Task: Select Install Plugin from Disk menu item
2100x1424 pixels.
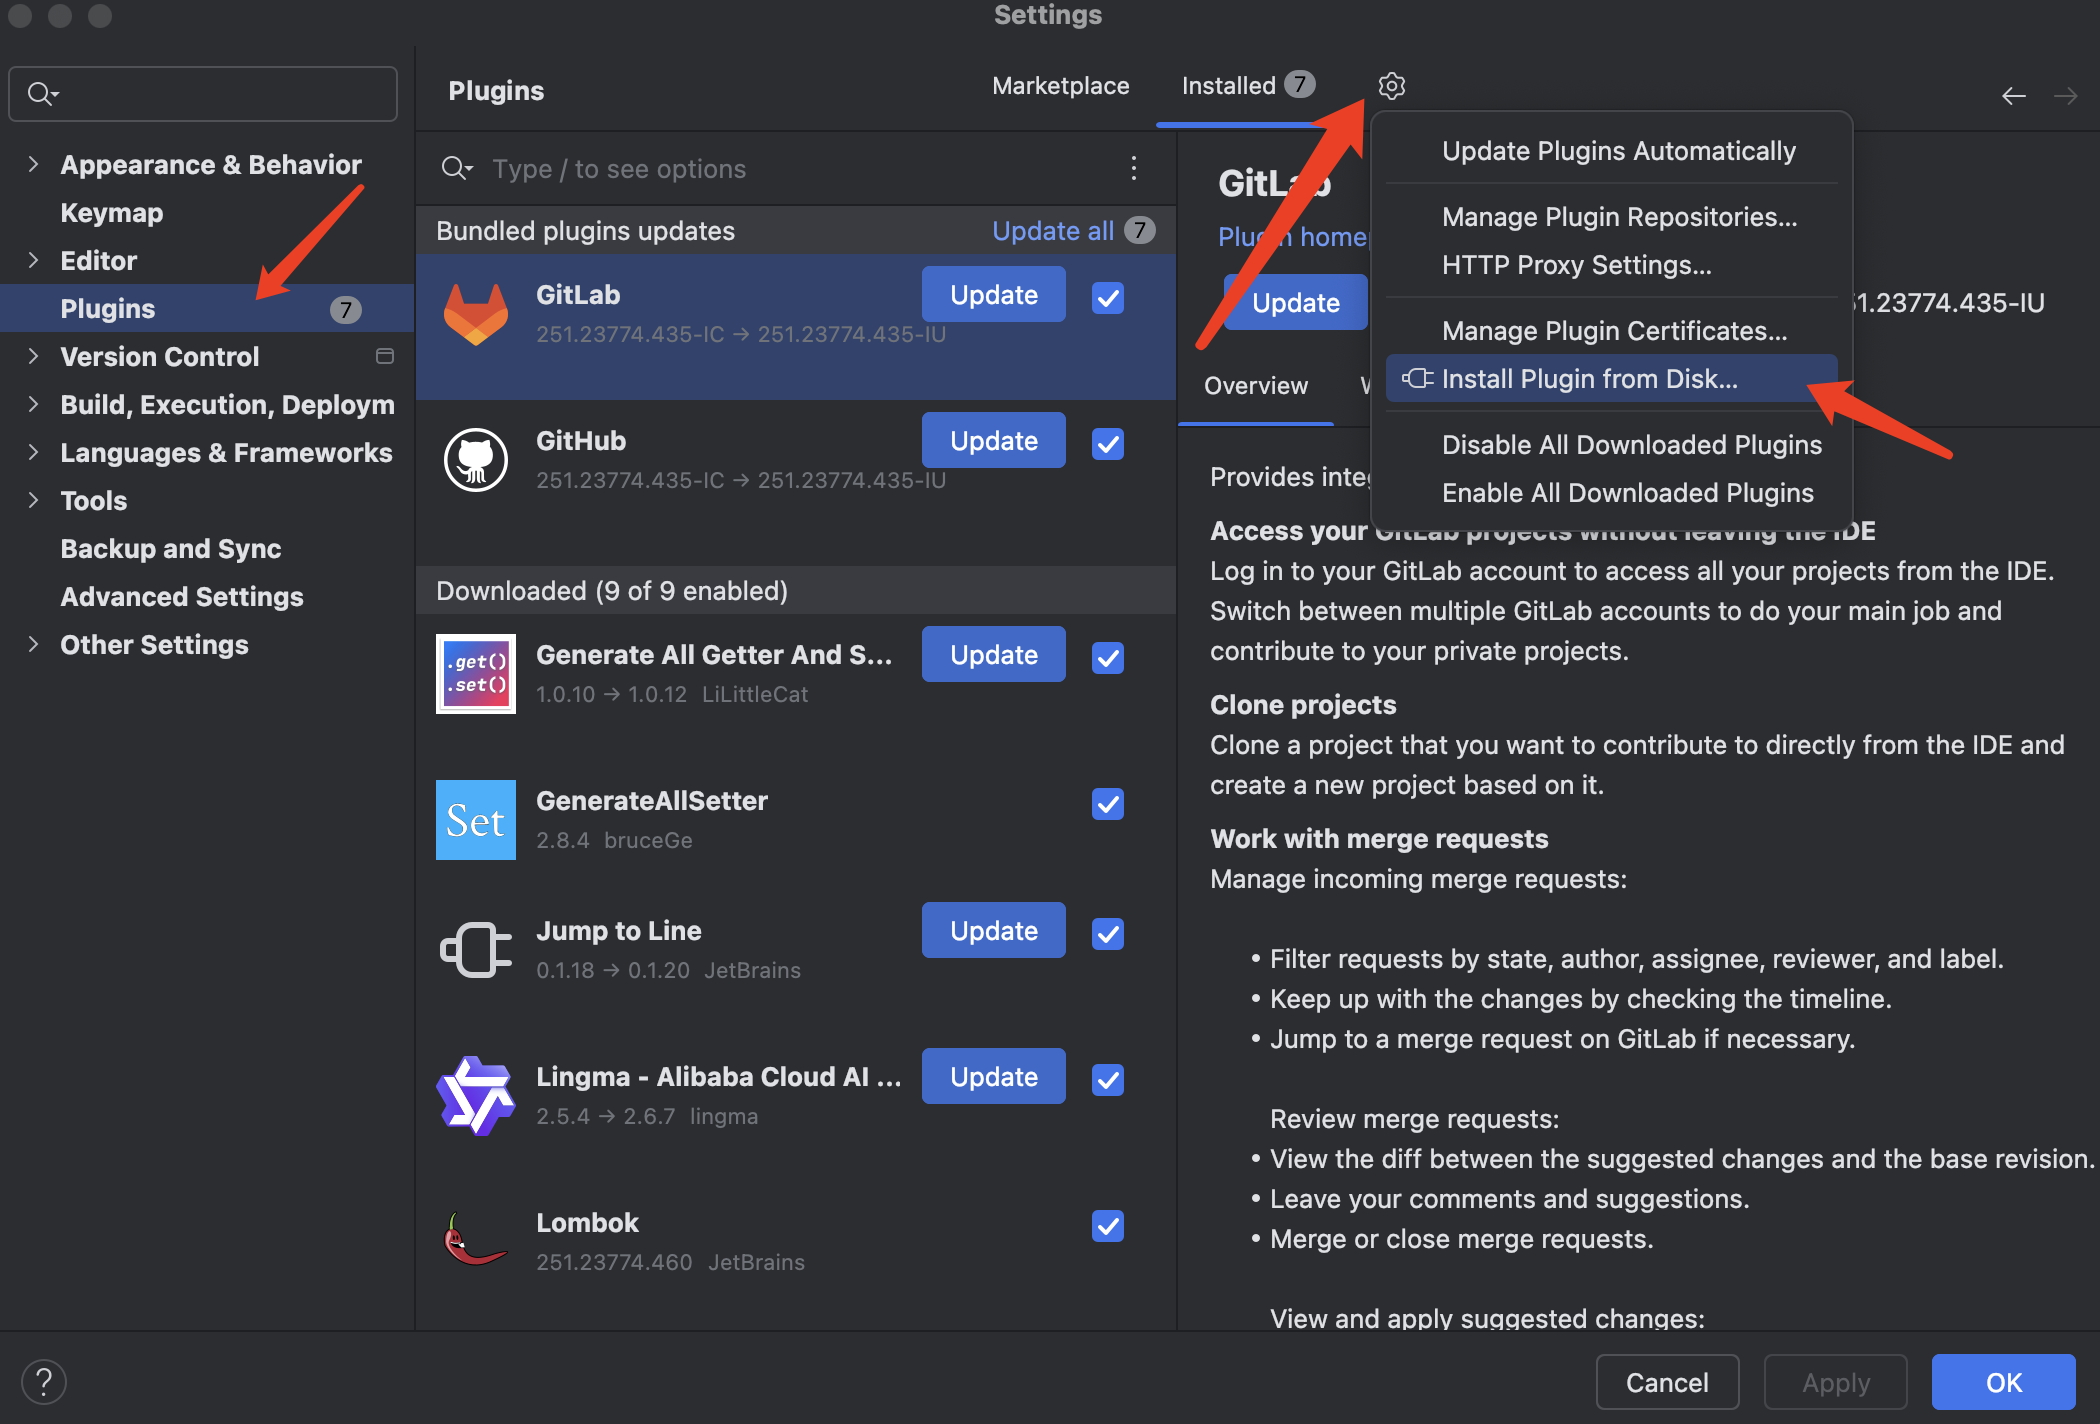Action: tap(1589, 379)
